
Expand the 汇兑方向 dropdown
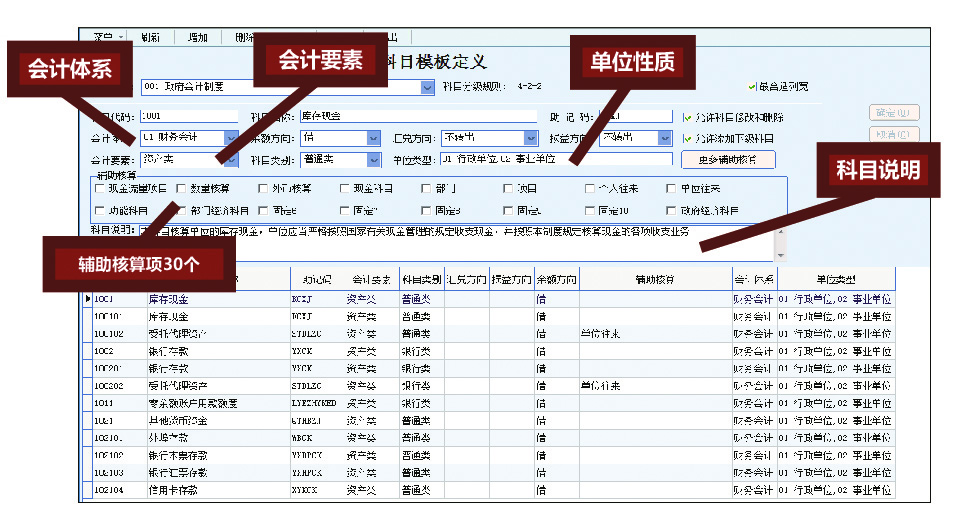point(530,138)
